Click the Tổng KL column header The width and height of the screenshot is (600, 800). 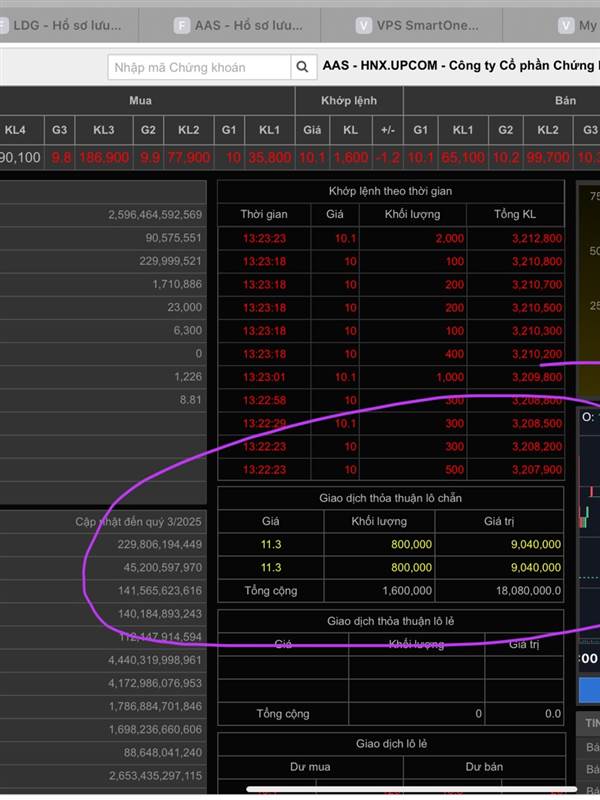coord(515,214)
